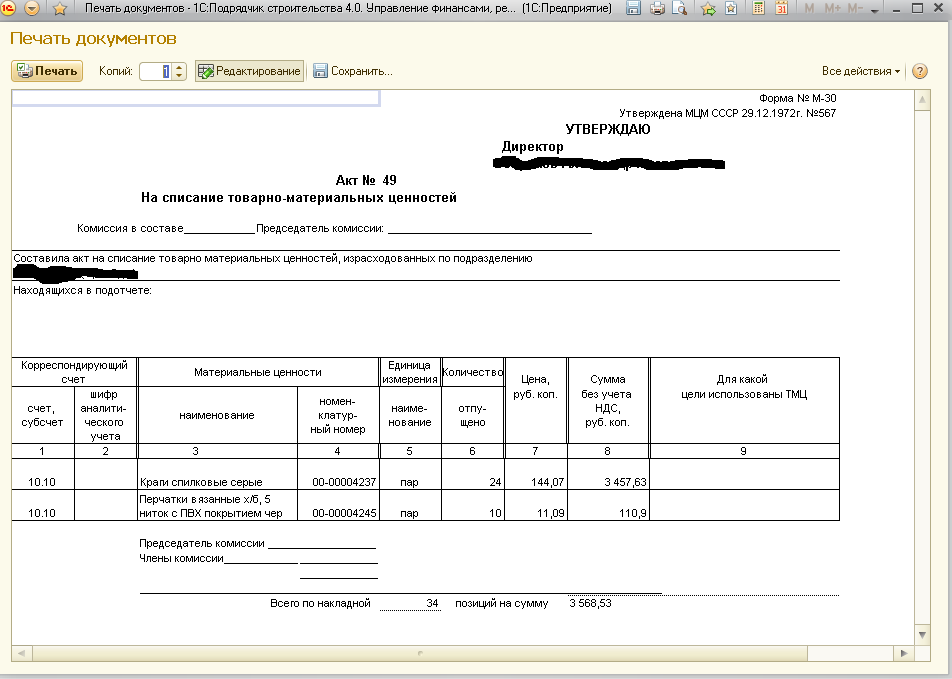Viewport: 952px width, 679px height.
Task: Open the main menu round arrow button
Action: [x=32, y=9]
